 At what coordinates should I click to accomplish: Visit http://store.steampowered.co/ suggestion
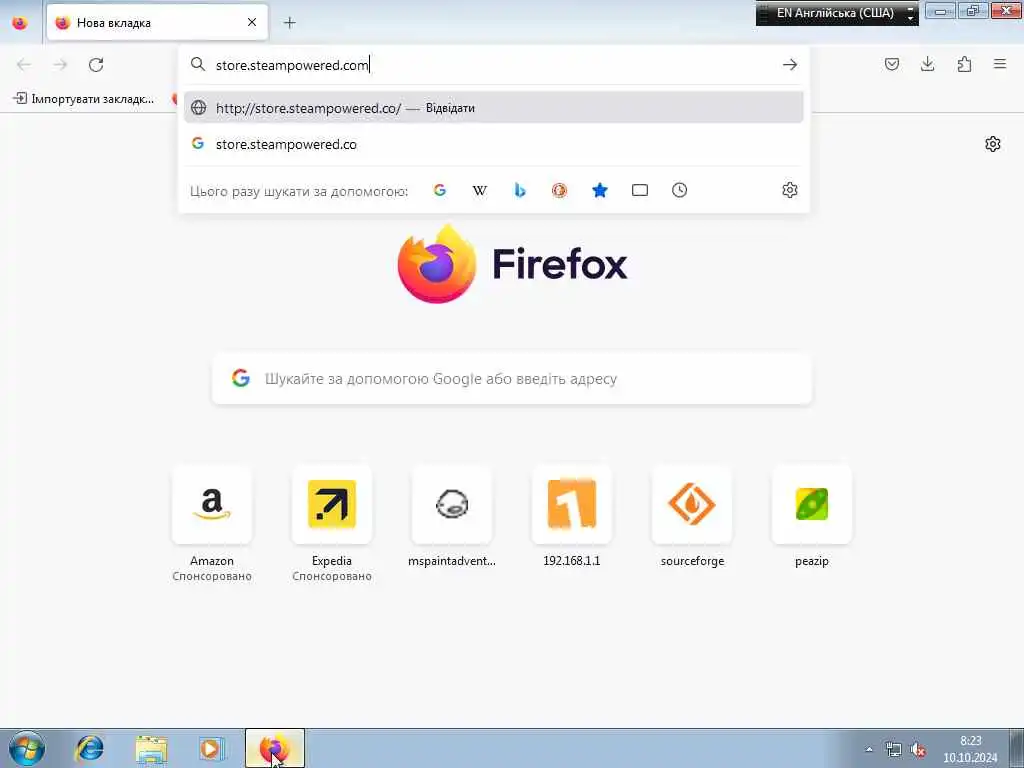[x=493, y=108]
